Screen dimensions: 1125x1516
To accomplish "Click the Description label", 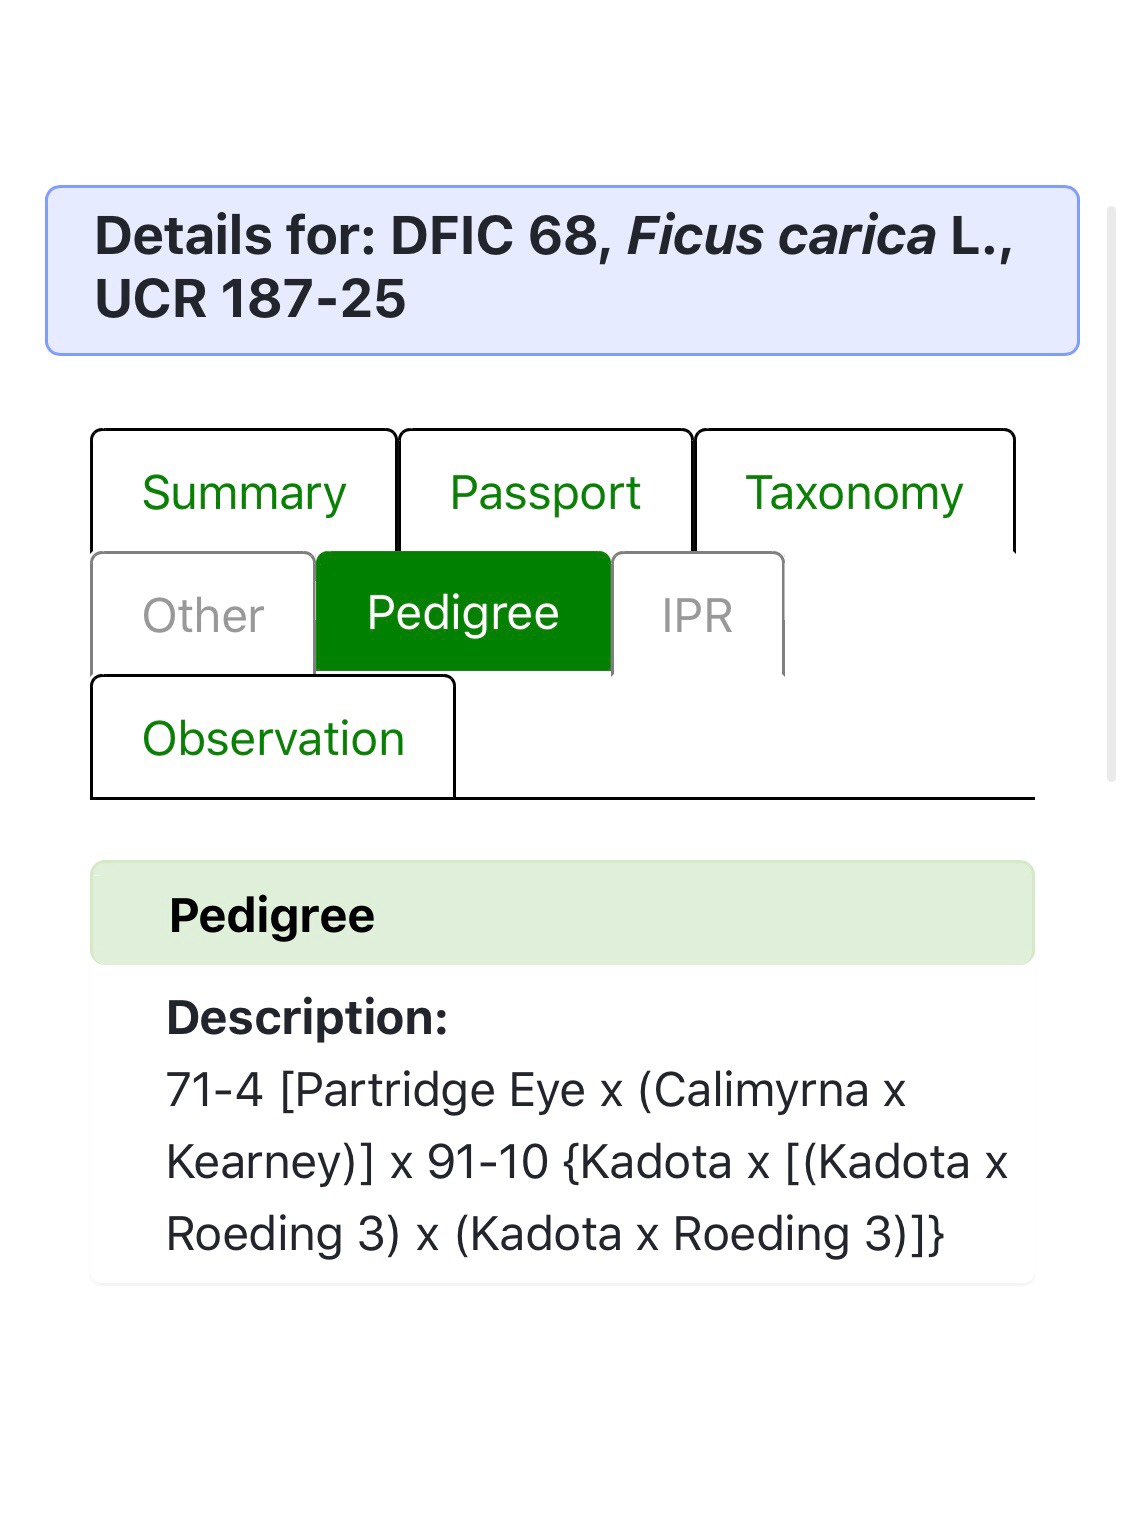I will (307, 1017).
